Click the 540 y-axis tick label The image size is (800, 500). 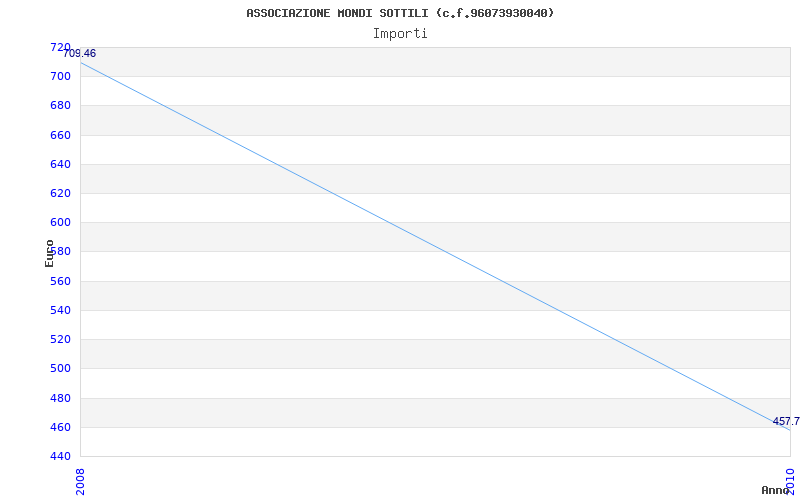click(60, 310)
